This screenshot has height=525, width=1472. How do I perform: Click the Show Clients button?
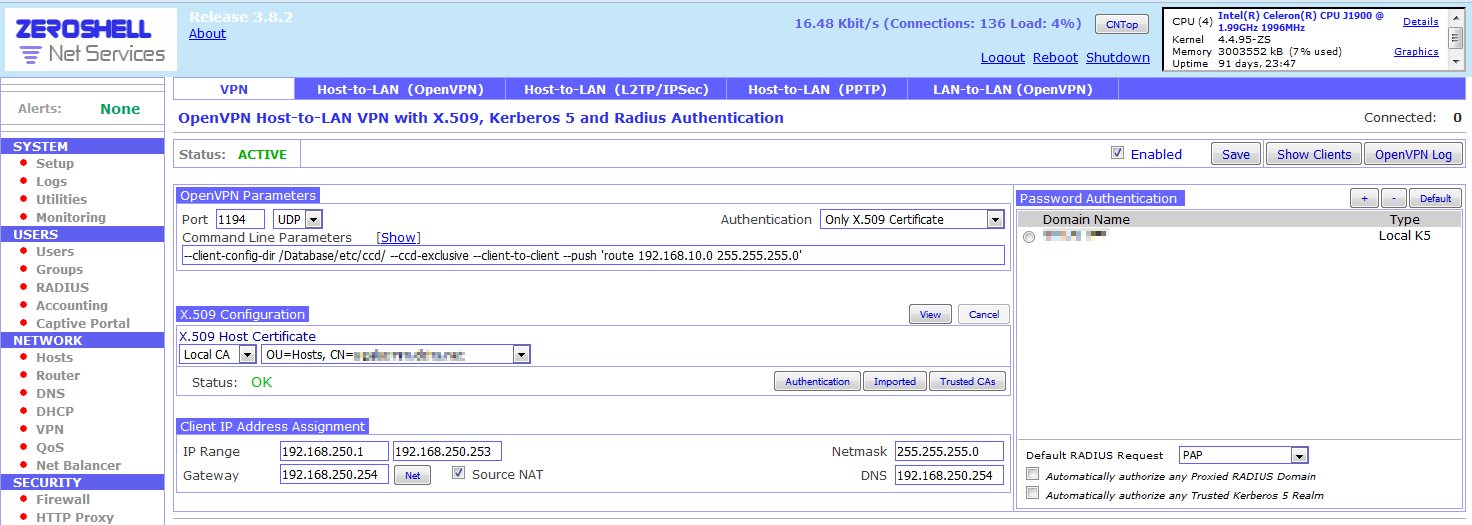click(x=1314, y=154)
